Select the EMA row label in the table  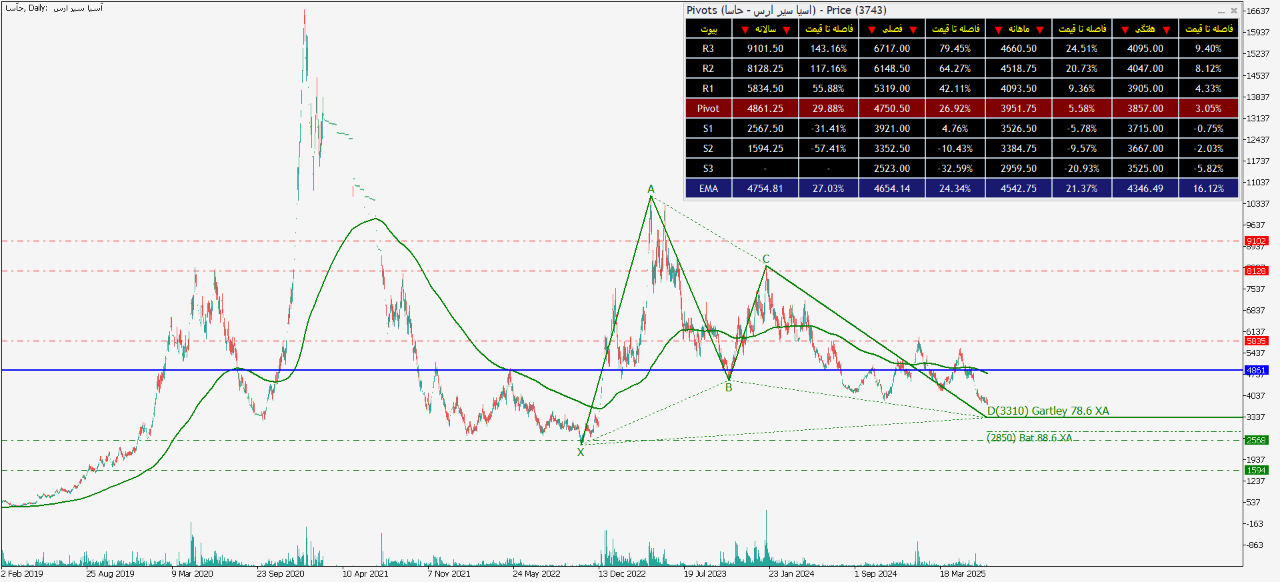708,188
